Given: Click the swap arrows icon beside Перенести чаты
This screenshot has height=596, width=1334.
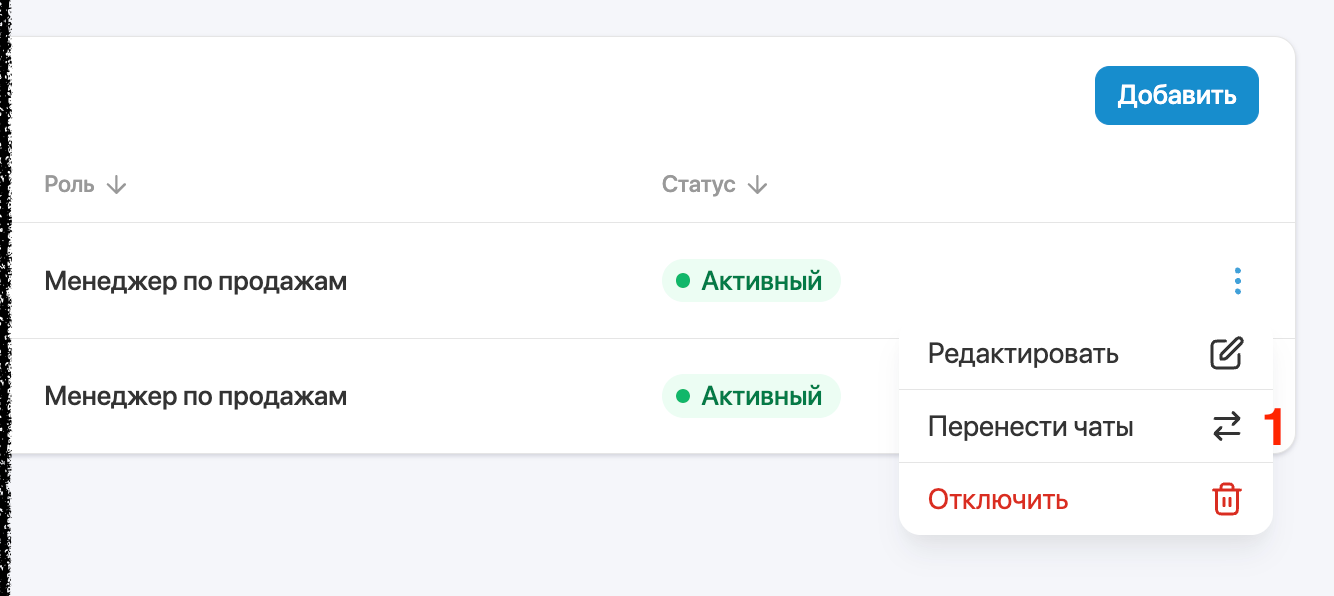Looking at the screenshot, I should coord(1226,427).
